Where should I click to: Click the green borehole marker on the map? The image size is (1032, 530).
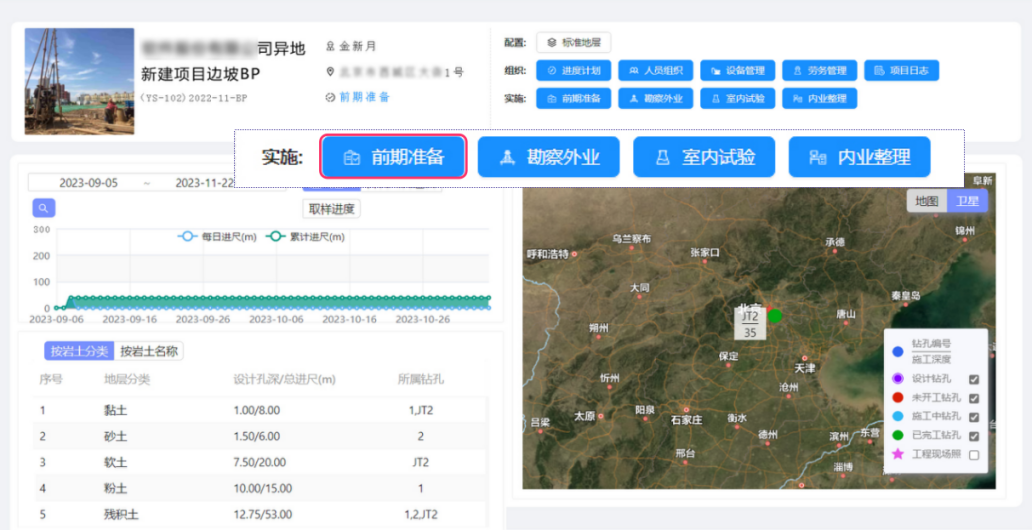[x=775, y=316]
